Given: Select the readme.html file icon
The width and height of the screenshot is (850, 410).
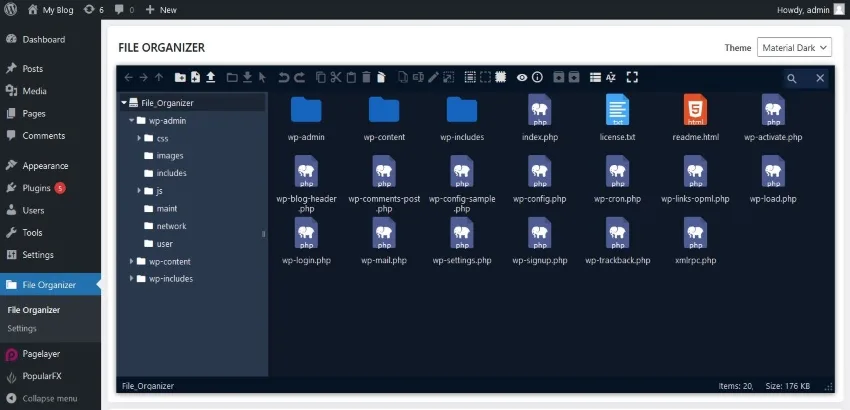Looking at the screenshot, I should point(696,109).
